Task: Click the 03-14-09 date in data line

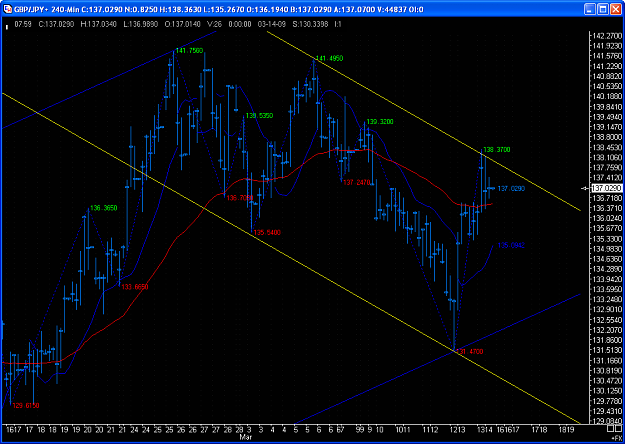Action: coord(271,24)
